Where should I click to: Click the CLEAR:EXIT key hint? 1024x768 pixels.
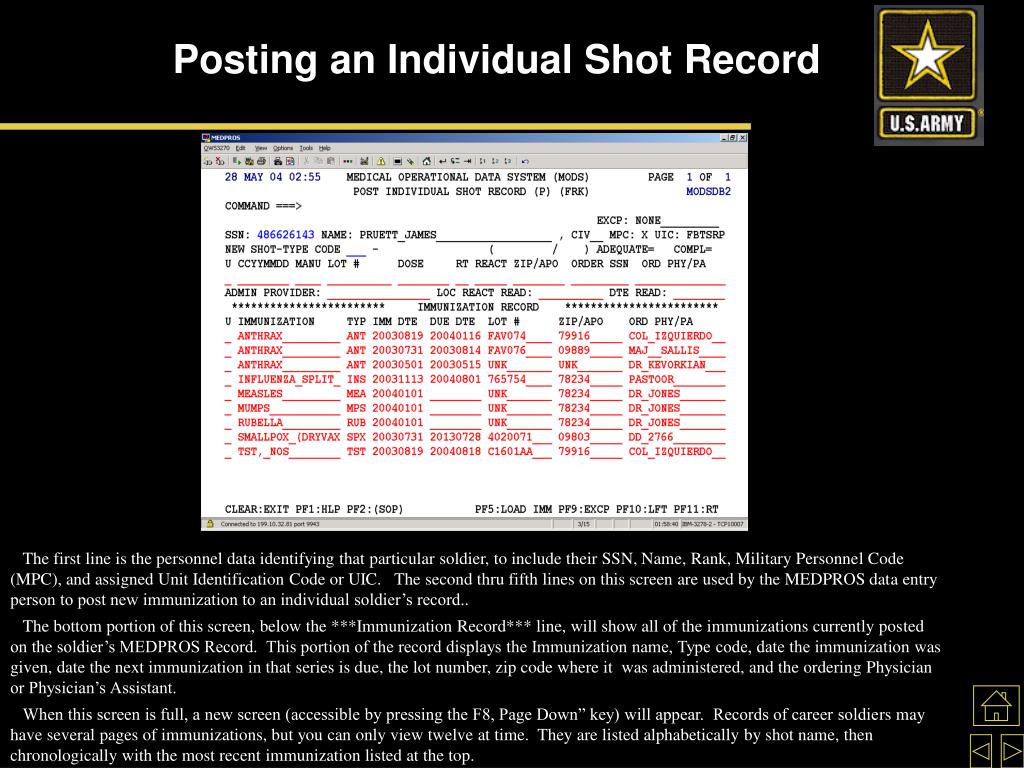[257, 509]
